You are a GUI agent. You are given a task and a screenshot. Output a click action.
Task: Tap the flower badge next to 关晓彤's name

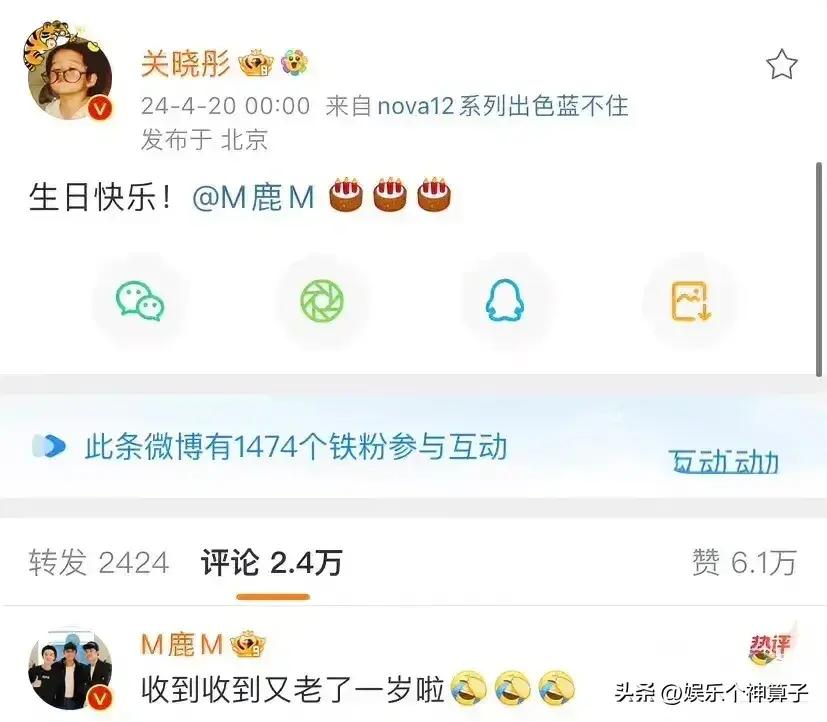(x=294, y=63)
